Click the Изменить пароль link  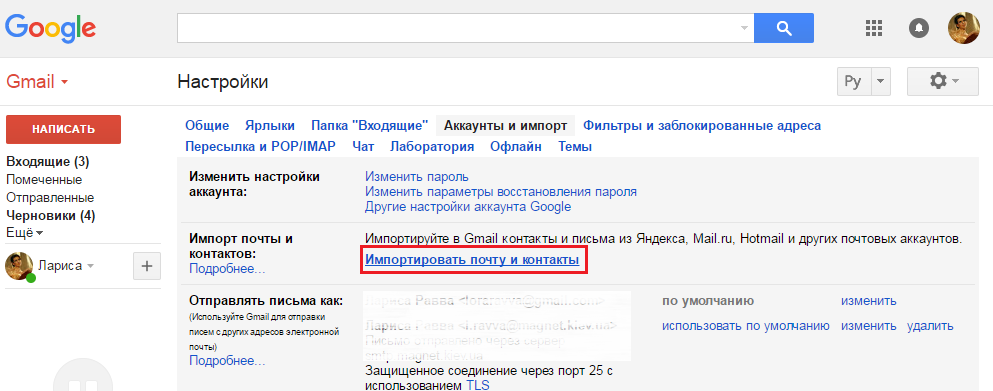pyautogui.click(x=417, y=176)
